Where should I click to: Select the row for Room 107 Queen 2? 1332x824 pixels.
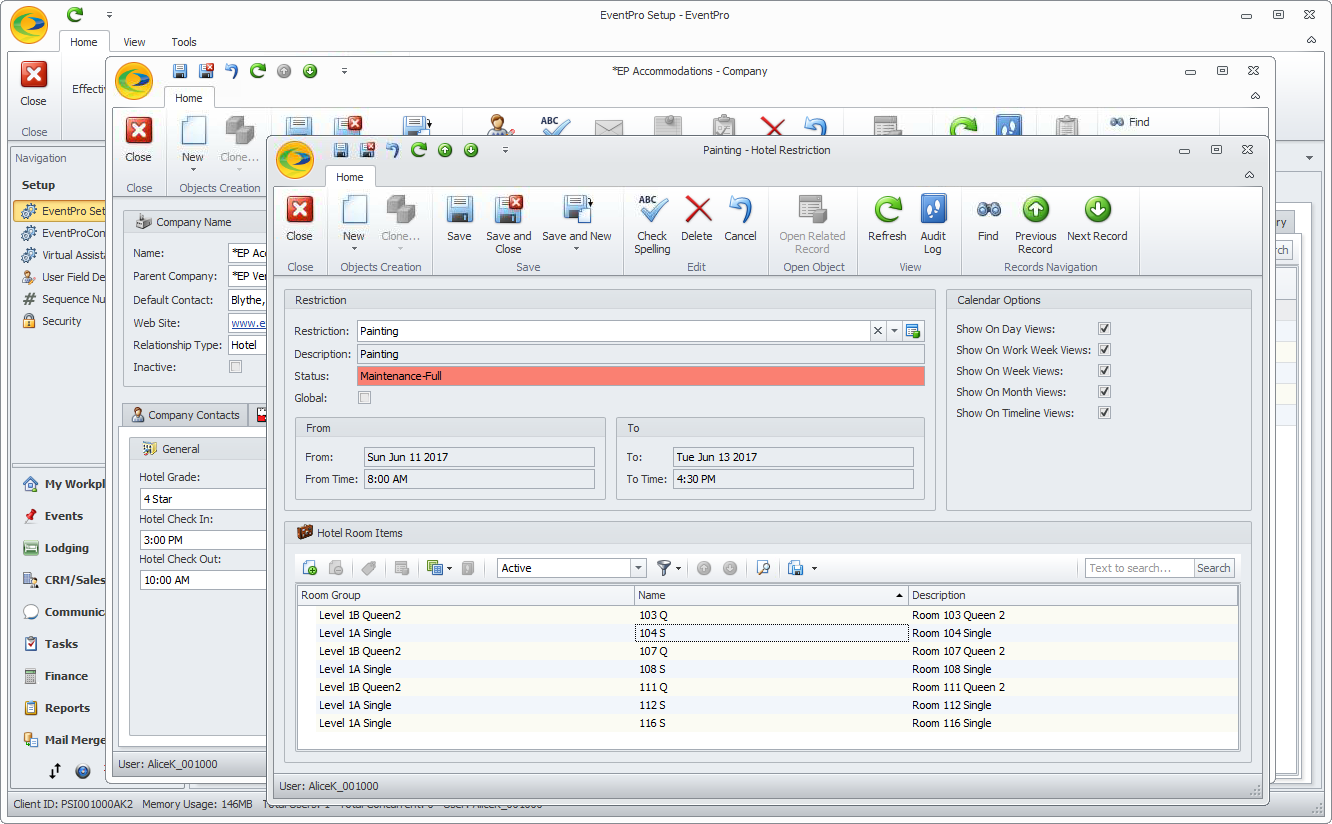(767, 651)
